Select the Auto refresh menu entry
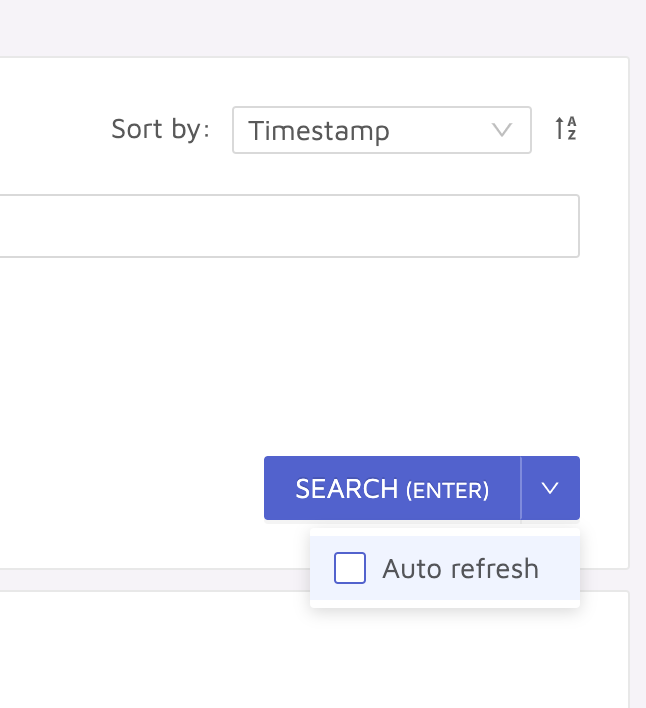This screenshot has height=708, width=646. 445,569
